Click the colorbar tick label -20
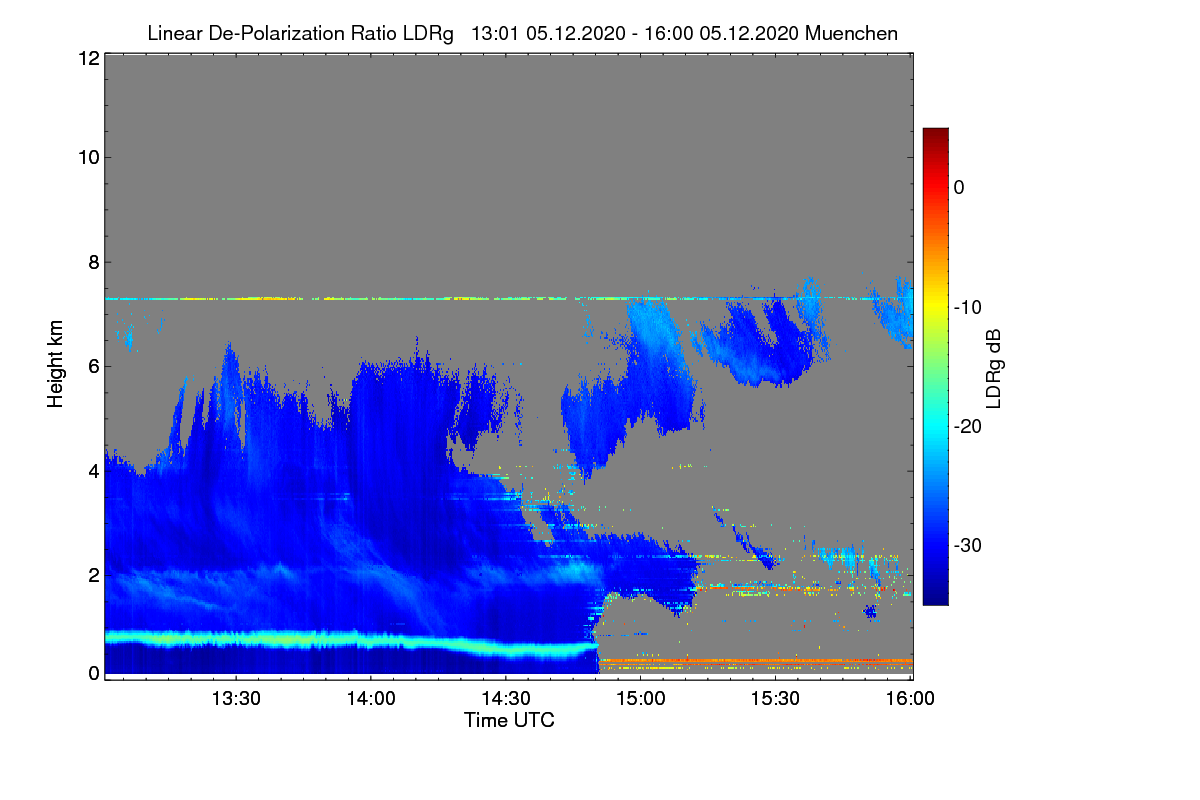 966,426
